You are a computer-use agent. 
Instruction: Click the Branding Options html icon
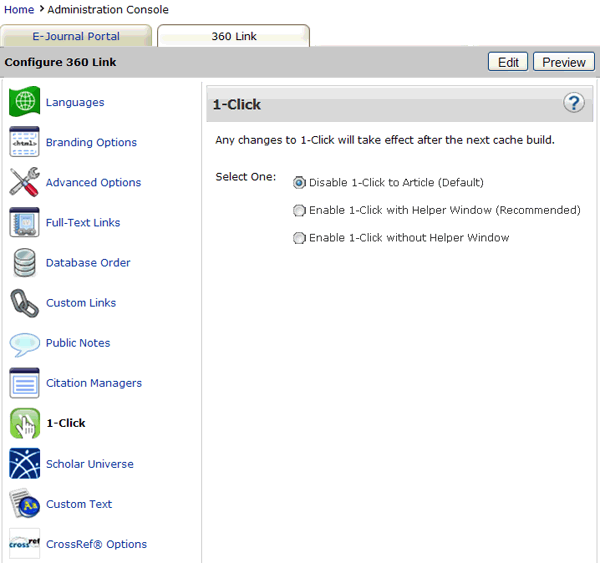click(x=24, y=142)
